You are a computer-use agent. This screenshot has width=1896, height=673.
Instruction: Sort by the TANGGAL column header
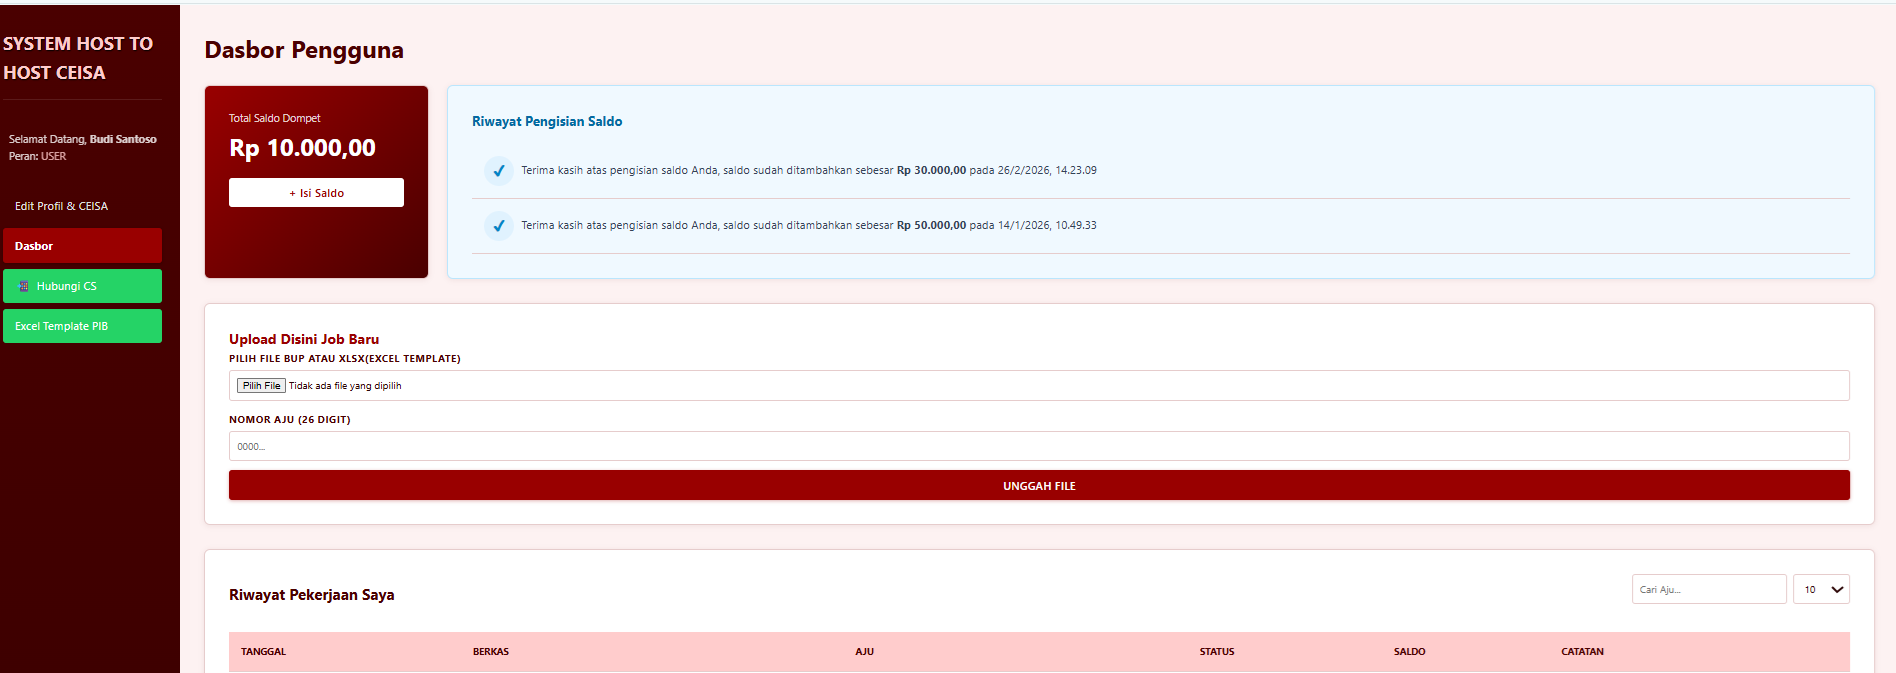click(x=263, y=652)
